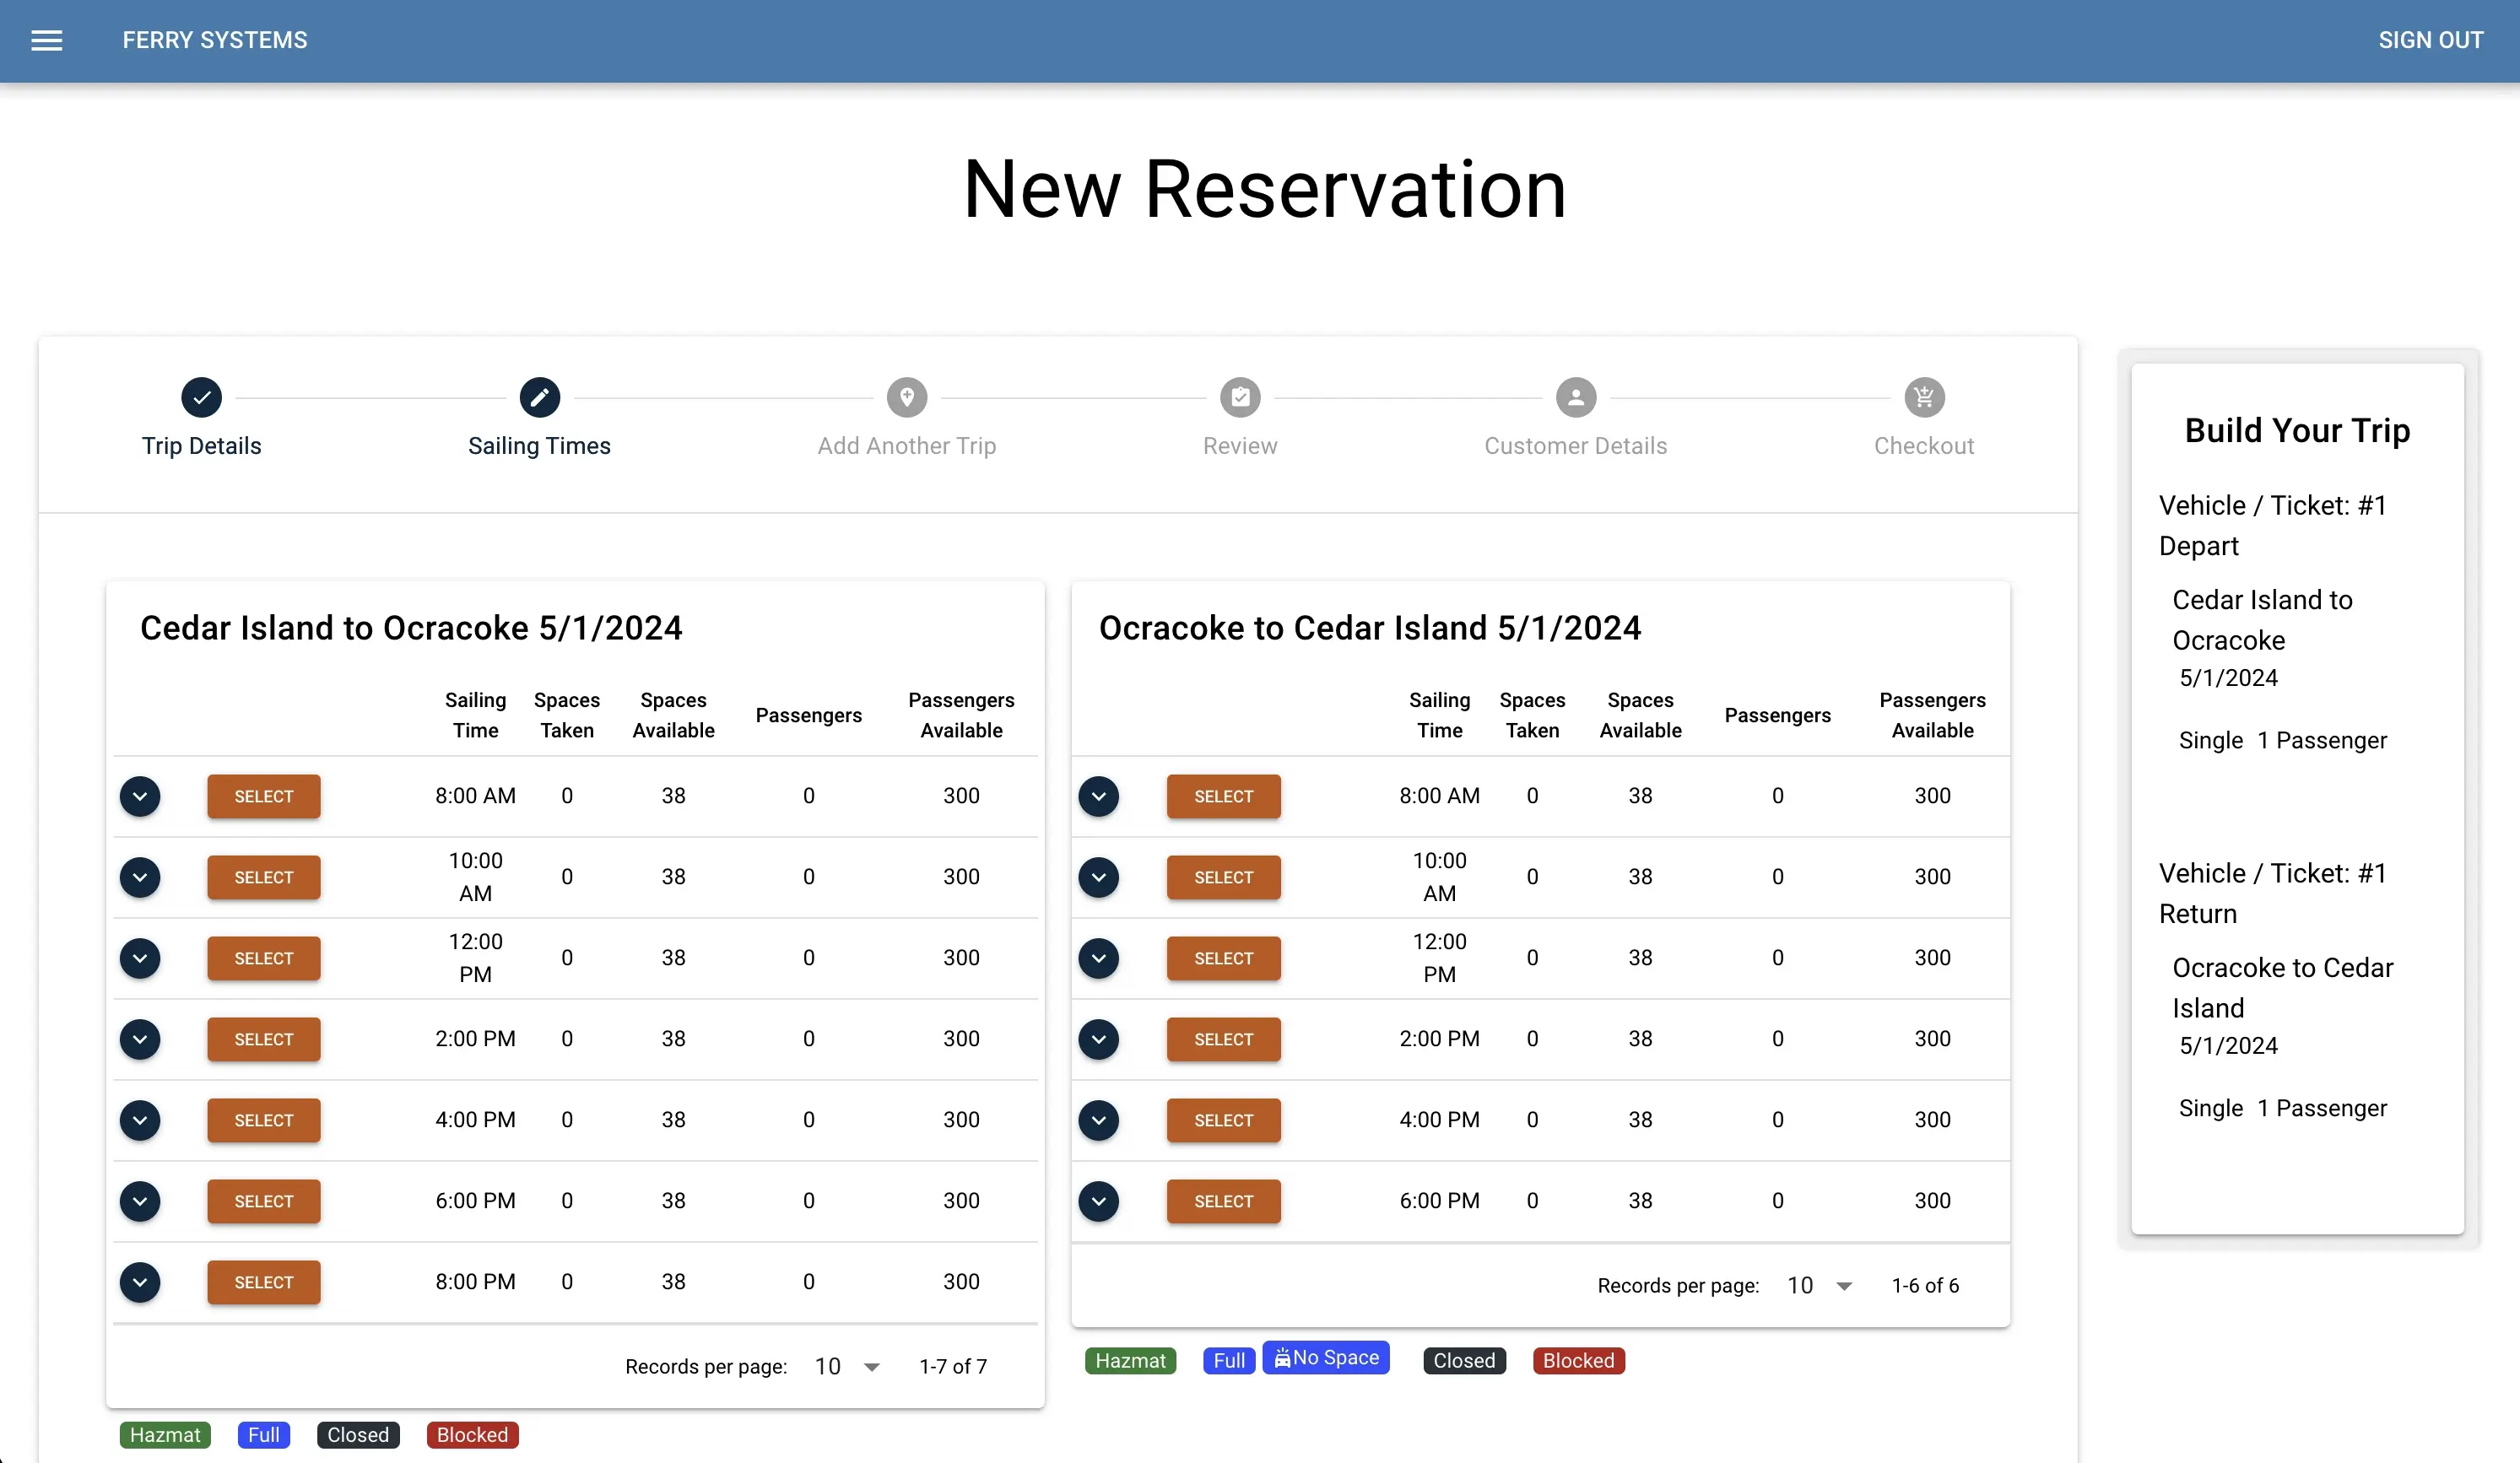This screenshot has height=1463, width=2520.
Task: Click the Add Another Trip pin icon
Action: coord(906,397)
